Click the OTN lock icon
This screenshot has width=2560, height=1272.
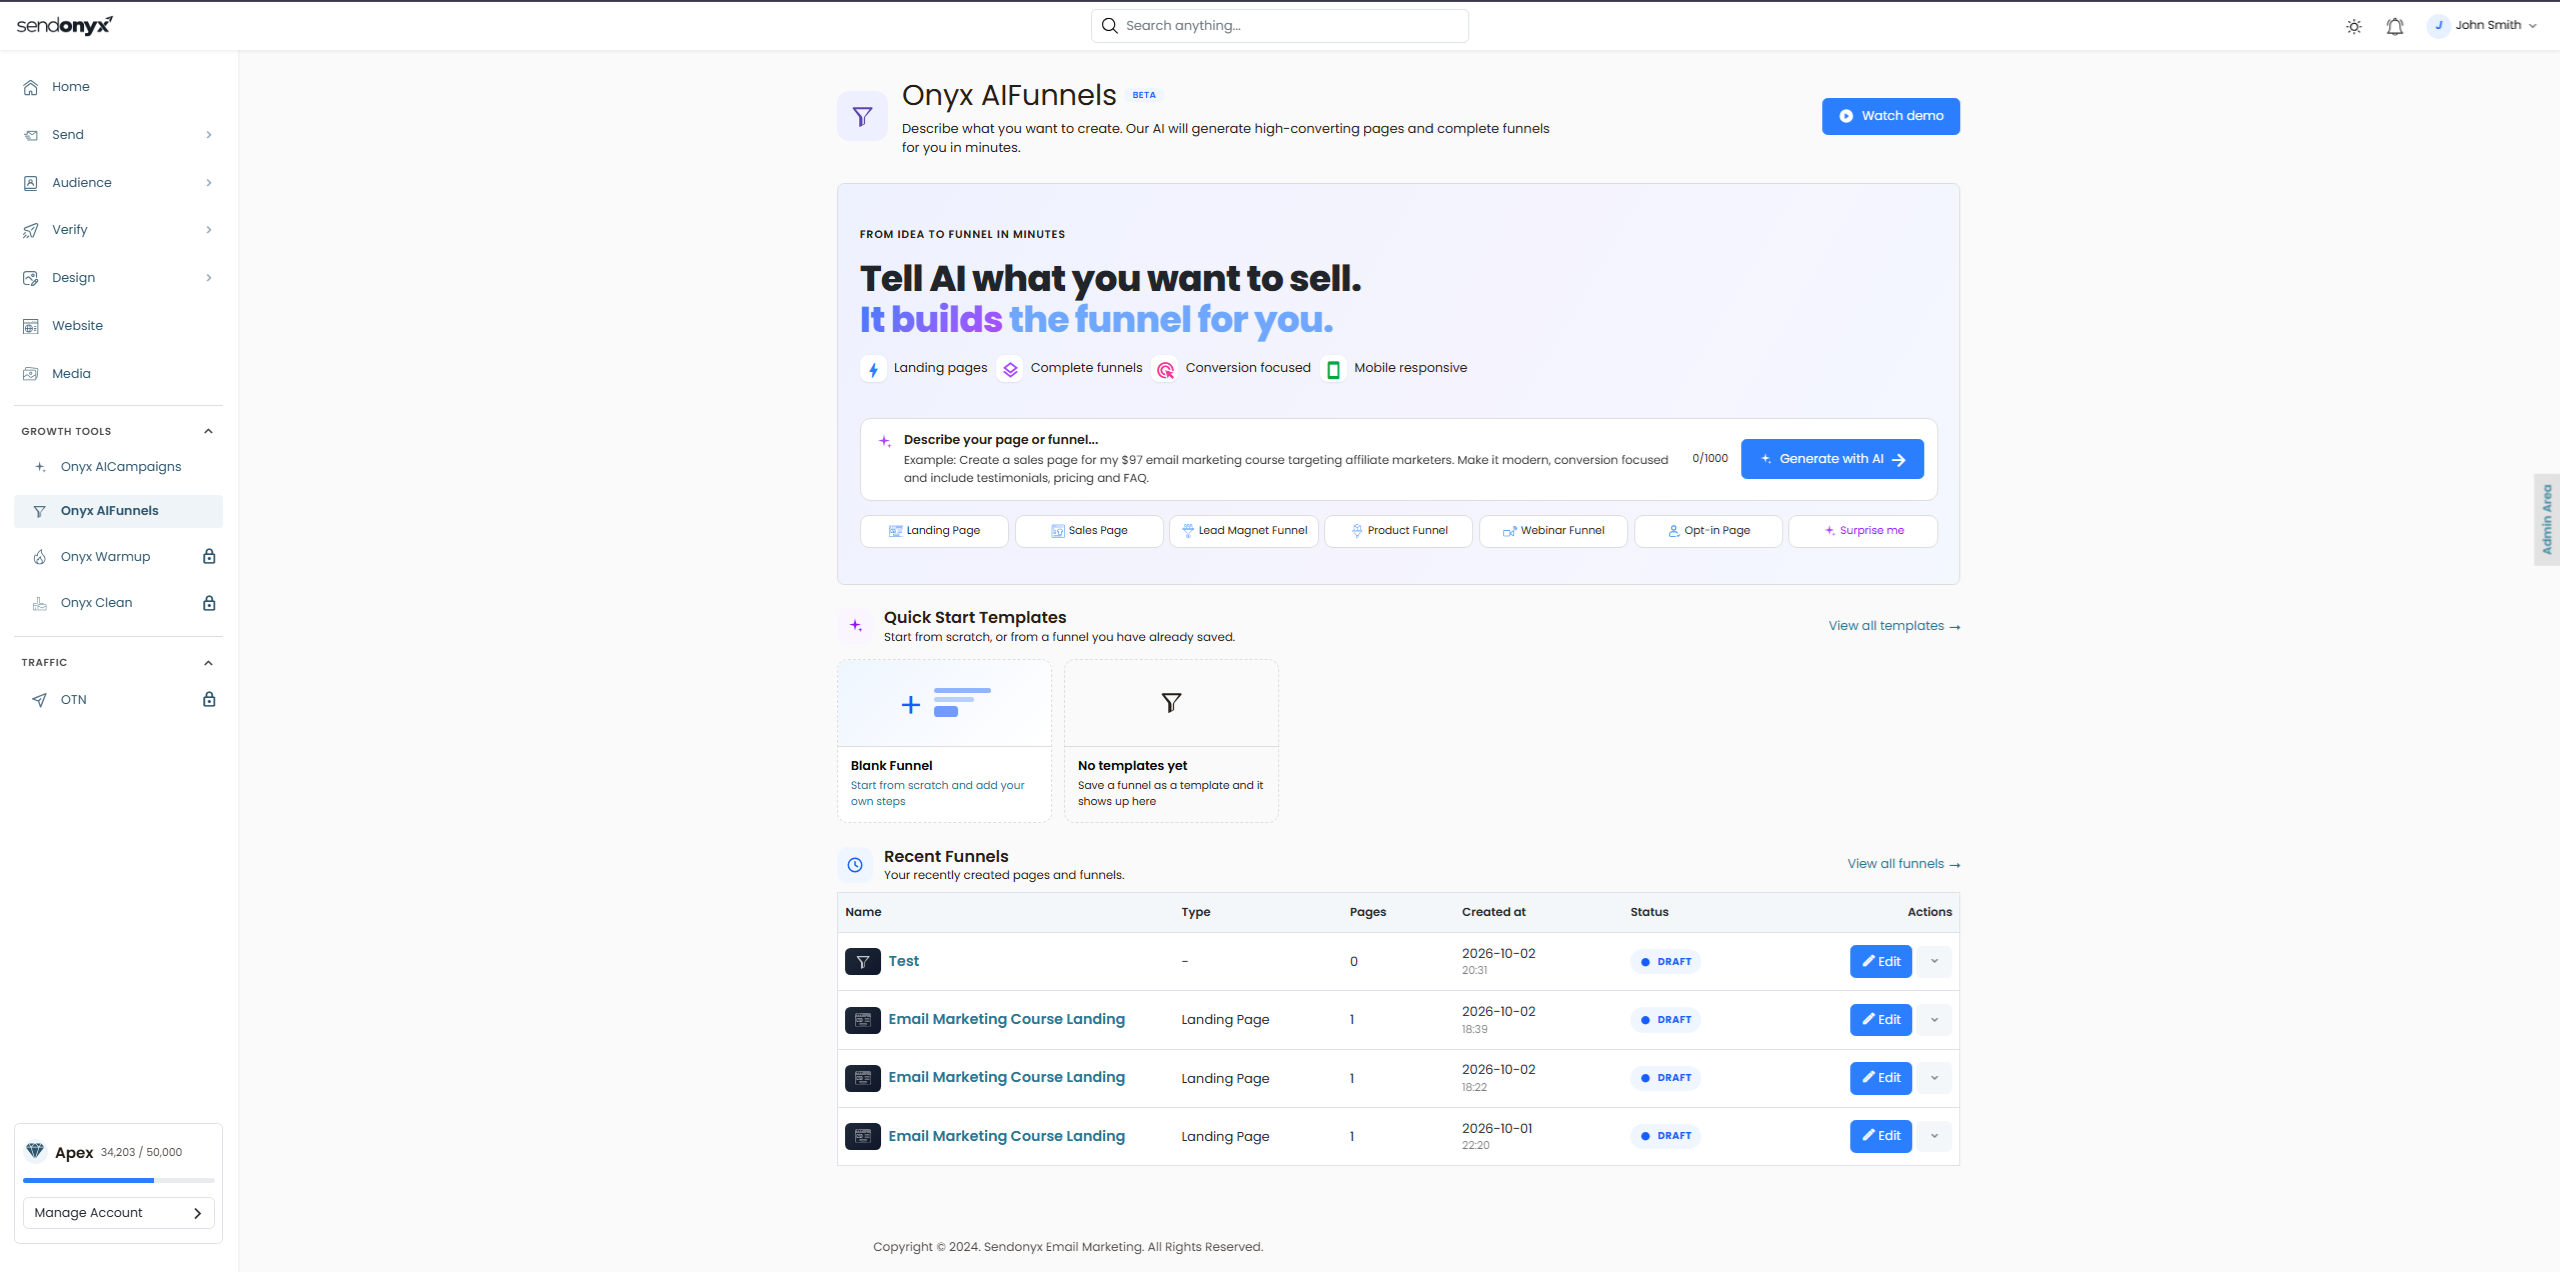coord(209,699)
